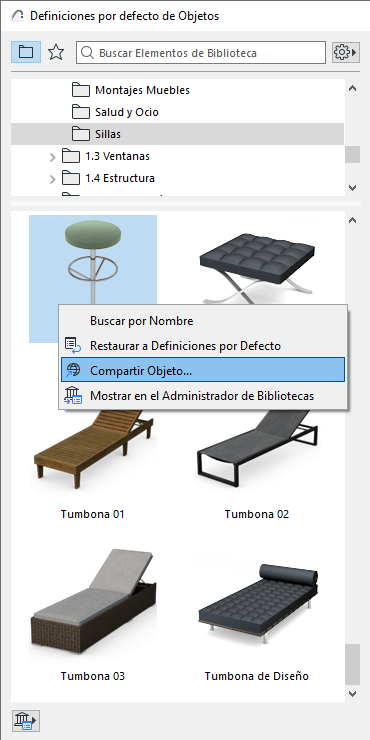Click folder icon beside Sillas
This screenshot has height=740, width=370.
click(x=81, y=134)
